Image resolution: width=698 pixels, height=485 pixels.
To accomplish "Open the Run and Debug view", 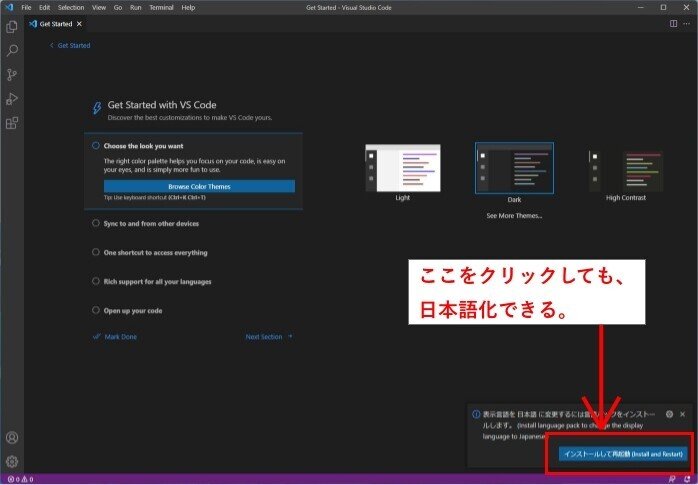I will point(12,98).
